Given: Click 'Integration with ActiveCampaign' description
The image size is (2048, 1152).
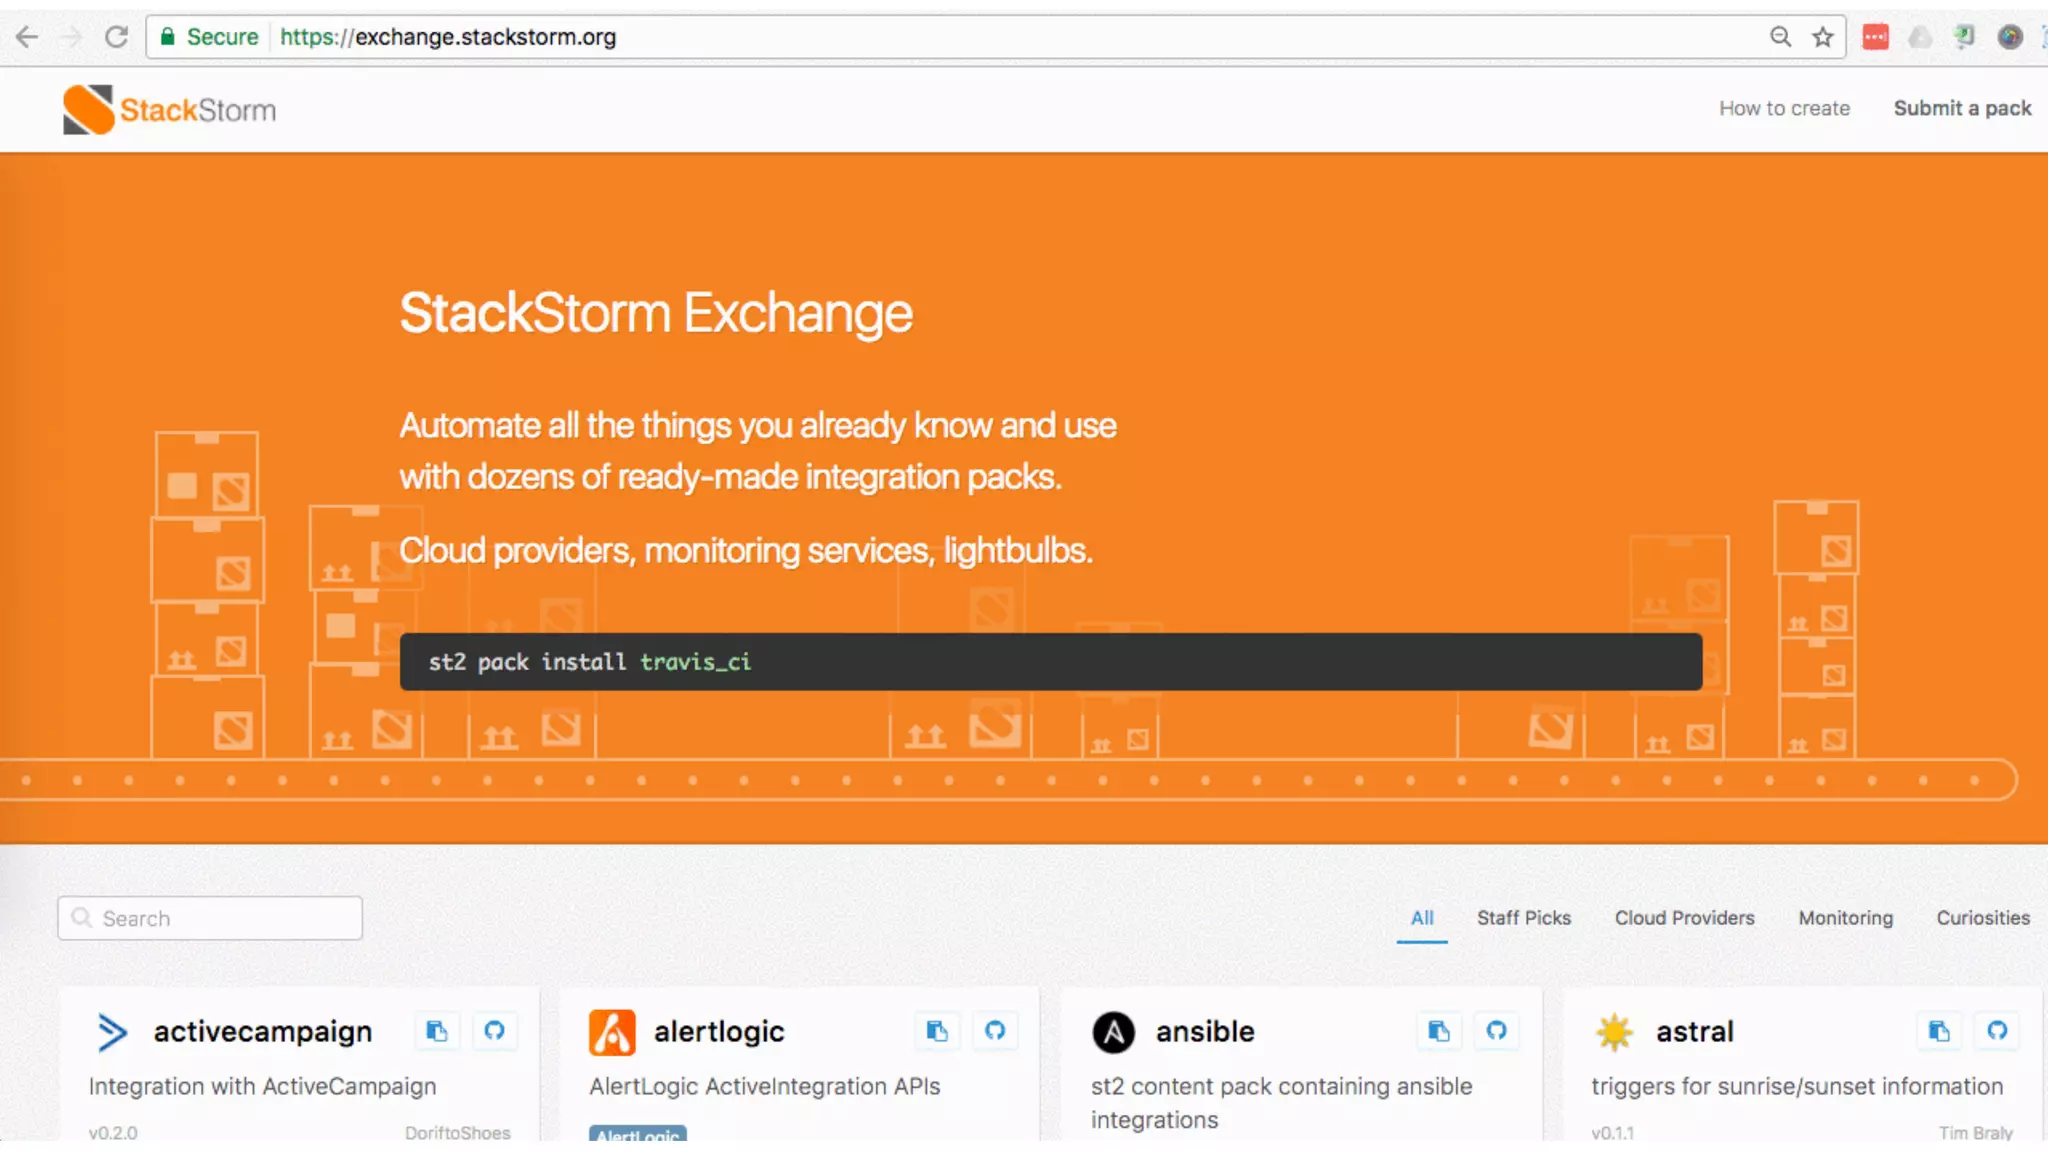Looking at the screenshot, I should (263, 1086).
